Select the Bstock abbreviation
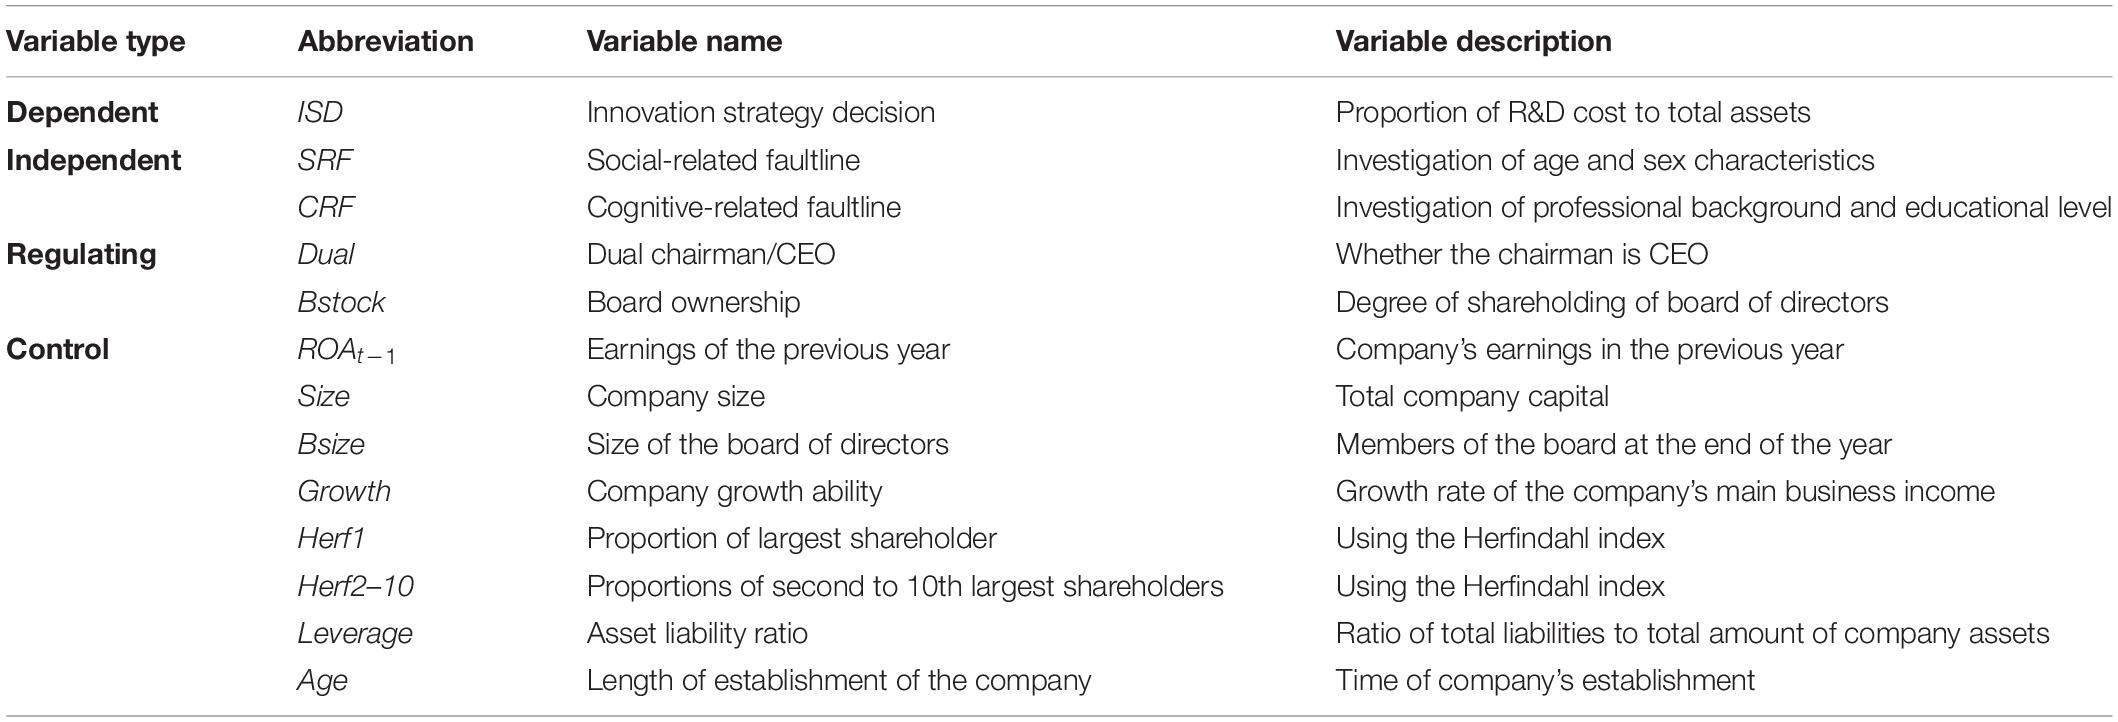Viewport: 2118px width, 722px height. 341,302
